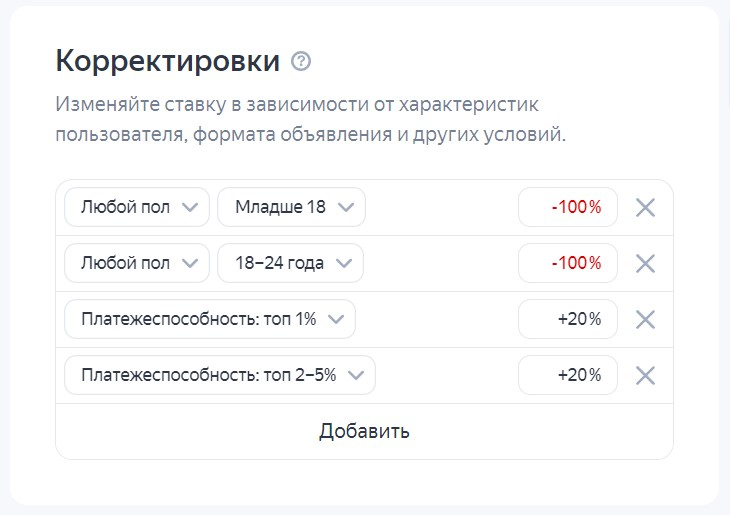Viewport: 730px width, 515px height.
Task: Remove the Платежеспособность: топ 1% adjustment
Action: click(x=645, y=320)
